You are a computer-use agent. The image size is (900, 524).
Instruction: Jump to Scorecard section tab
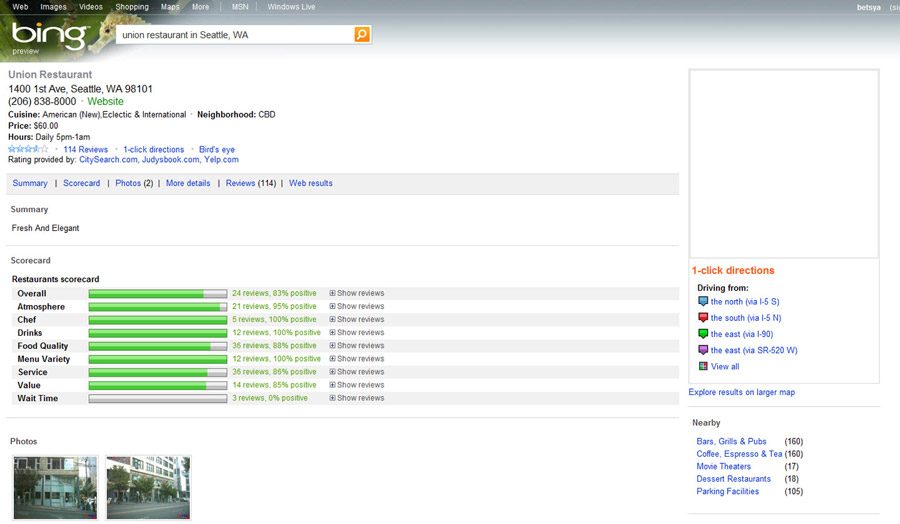(81, 184)
